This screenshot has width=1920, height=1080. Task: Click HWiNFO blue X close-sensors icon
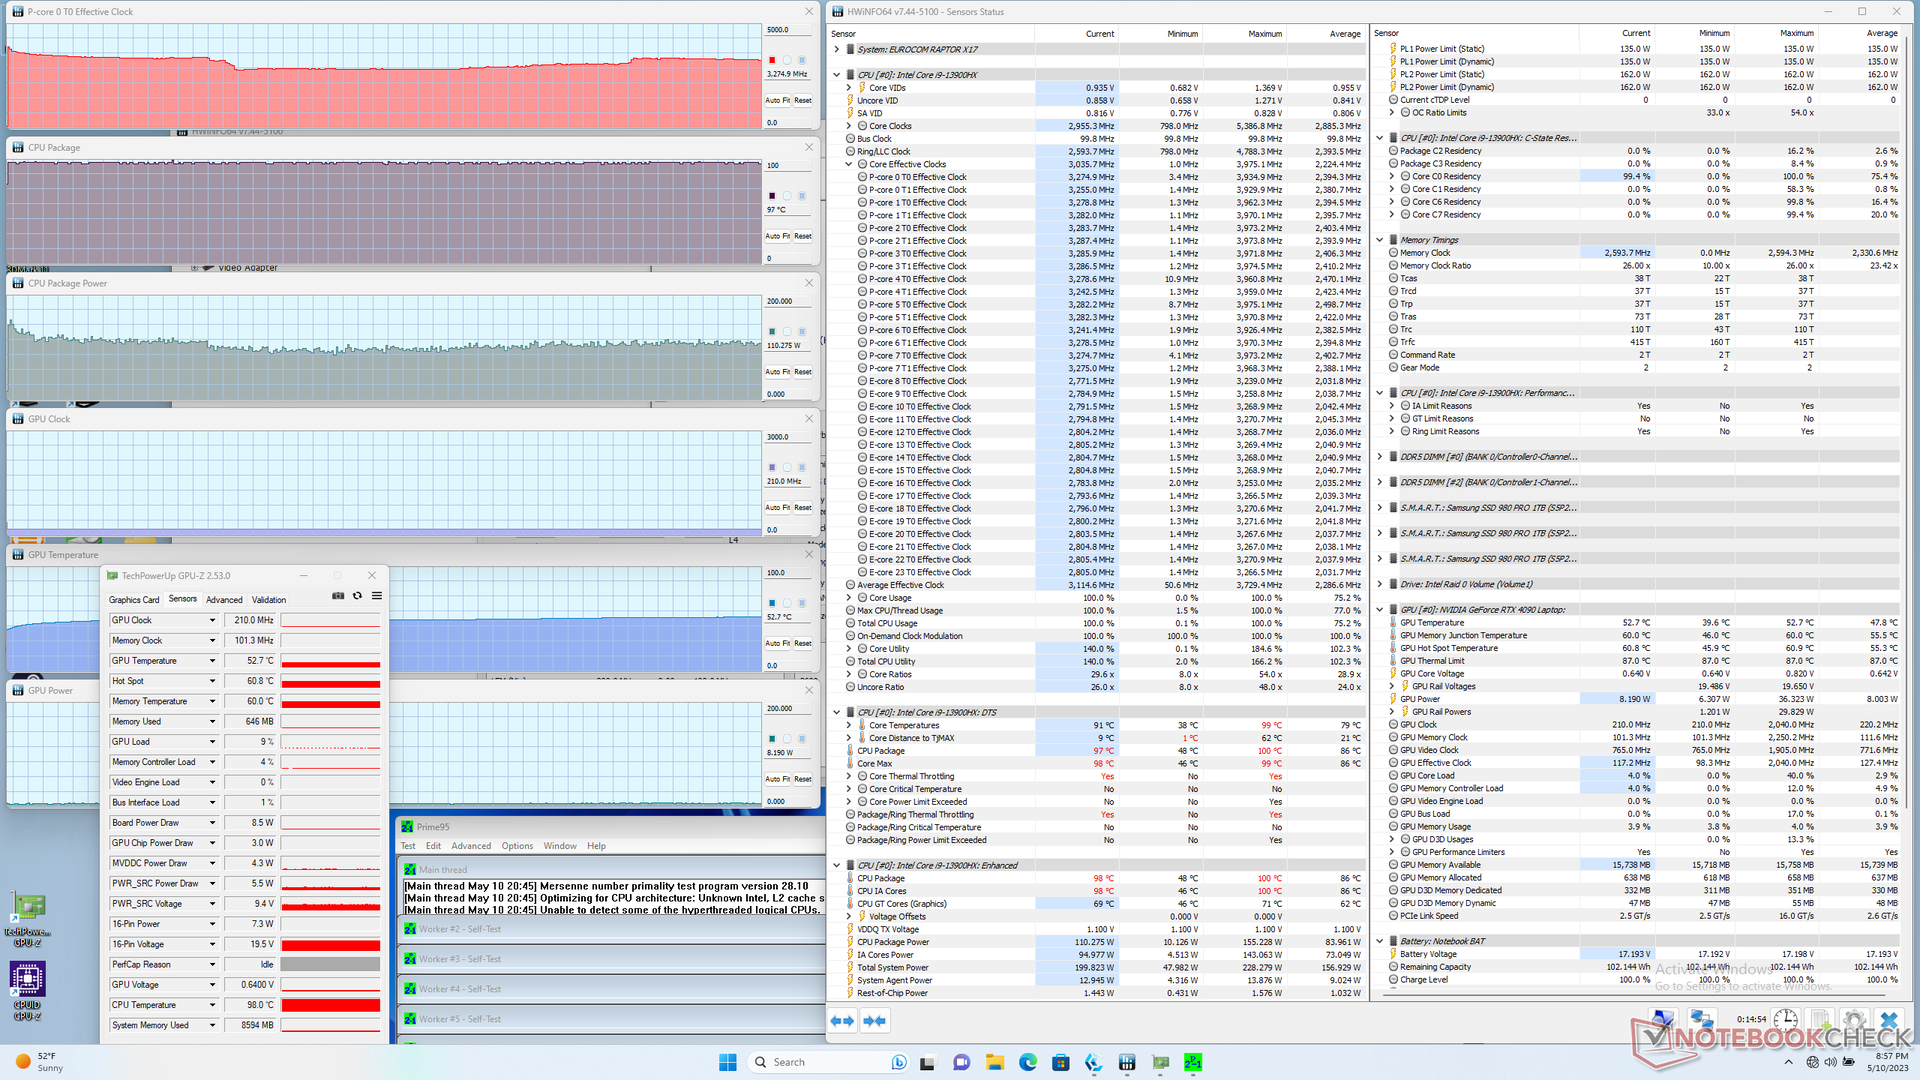pyautogui.click(x=1889, y=1020)
